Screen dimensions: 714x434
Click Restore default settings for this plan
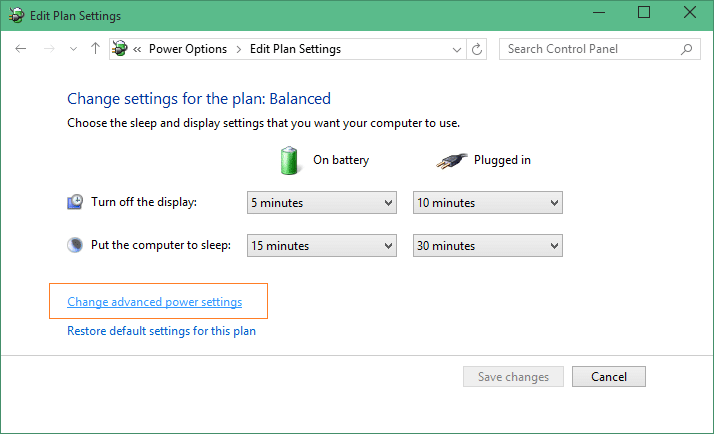tap(161, 331)
